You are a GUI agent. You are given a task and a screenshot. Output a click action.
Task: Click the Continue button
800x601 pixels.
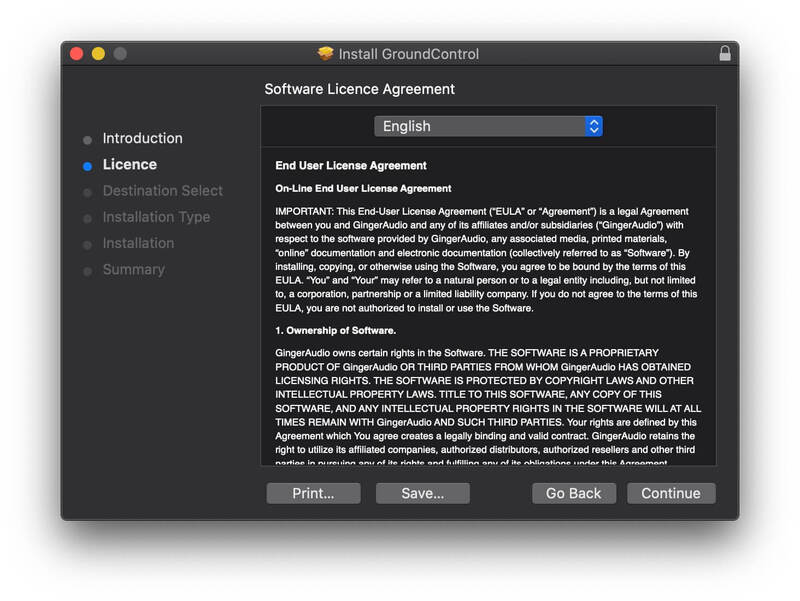(671, 493)
